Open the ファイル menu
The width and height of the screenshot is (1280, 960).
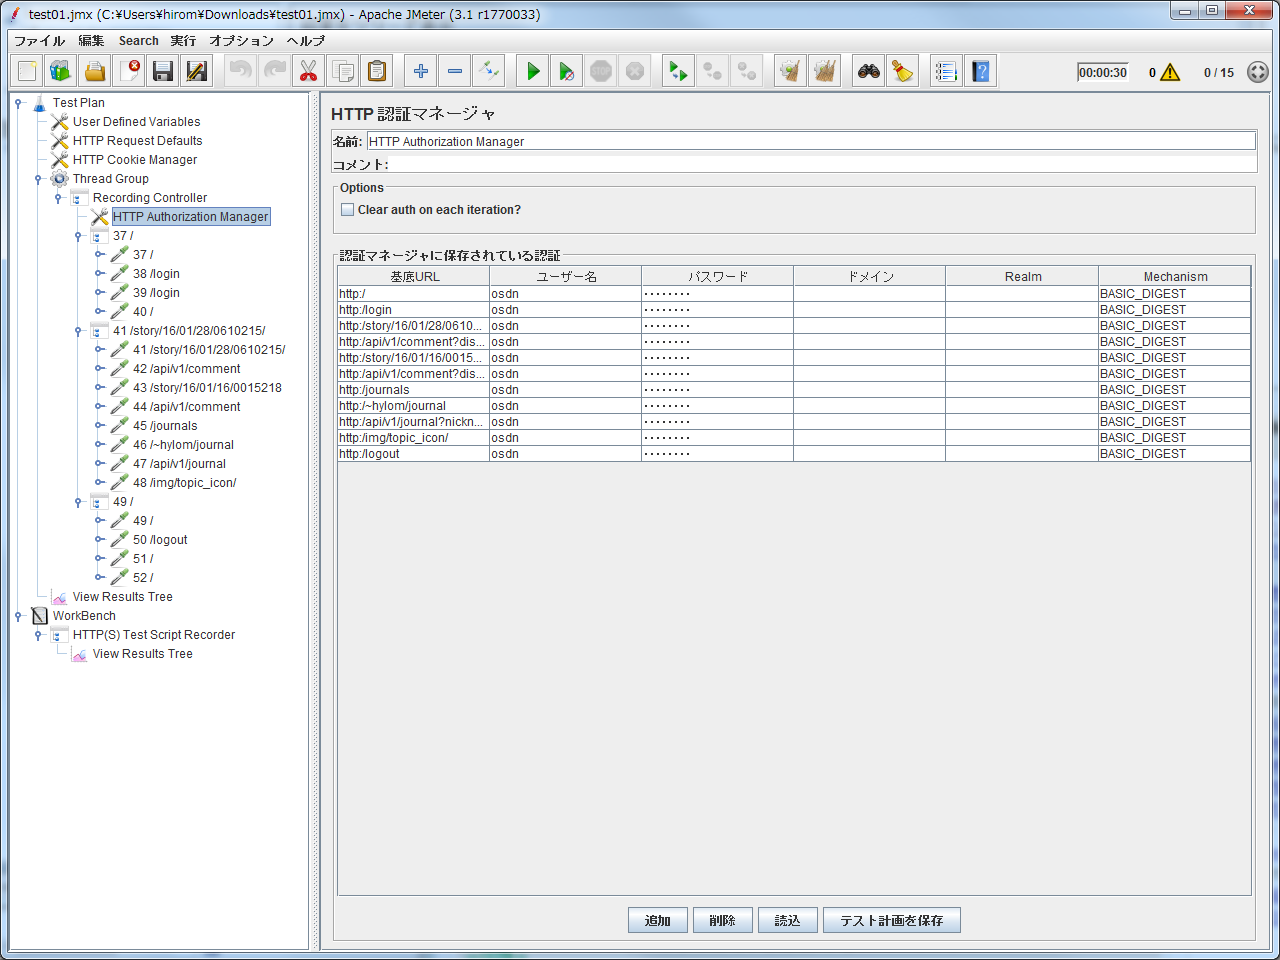[x=39, y=41]
